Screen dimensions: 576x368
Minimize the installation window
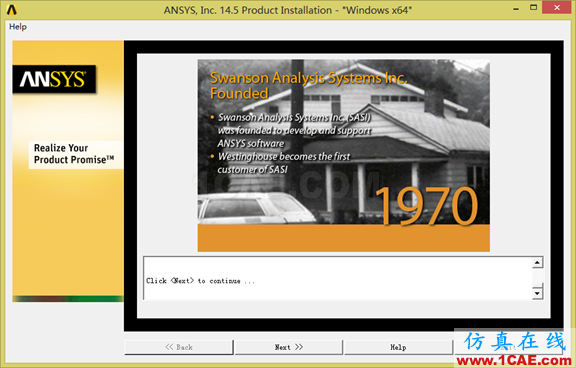(x=516, y=9)
